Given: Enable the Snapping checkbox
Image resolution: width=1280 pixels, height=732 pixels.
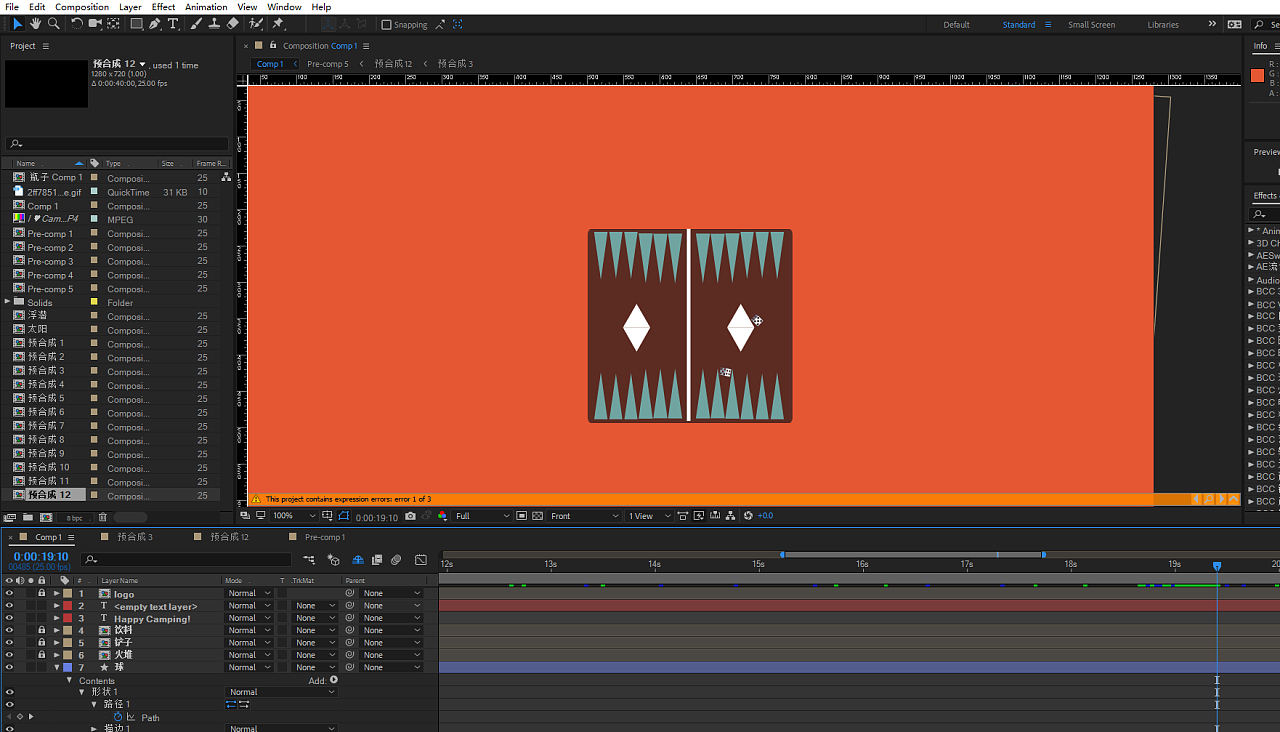Looking at the screenshot, I should point(387,25).
